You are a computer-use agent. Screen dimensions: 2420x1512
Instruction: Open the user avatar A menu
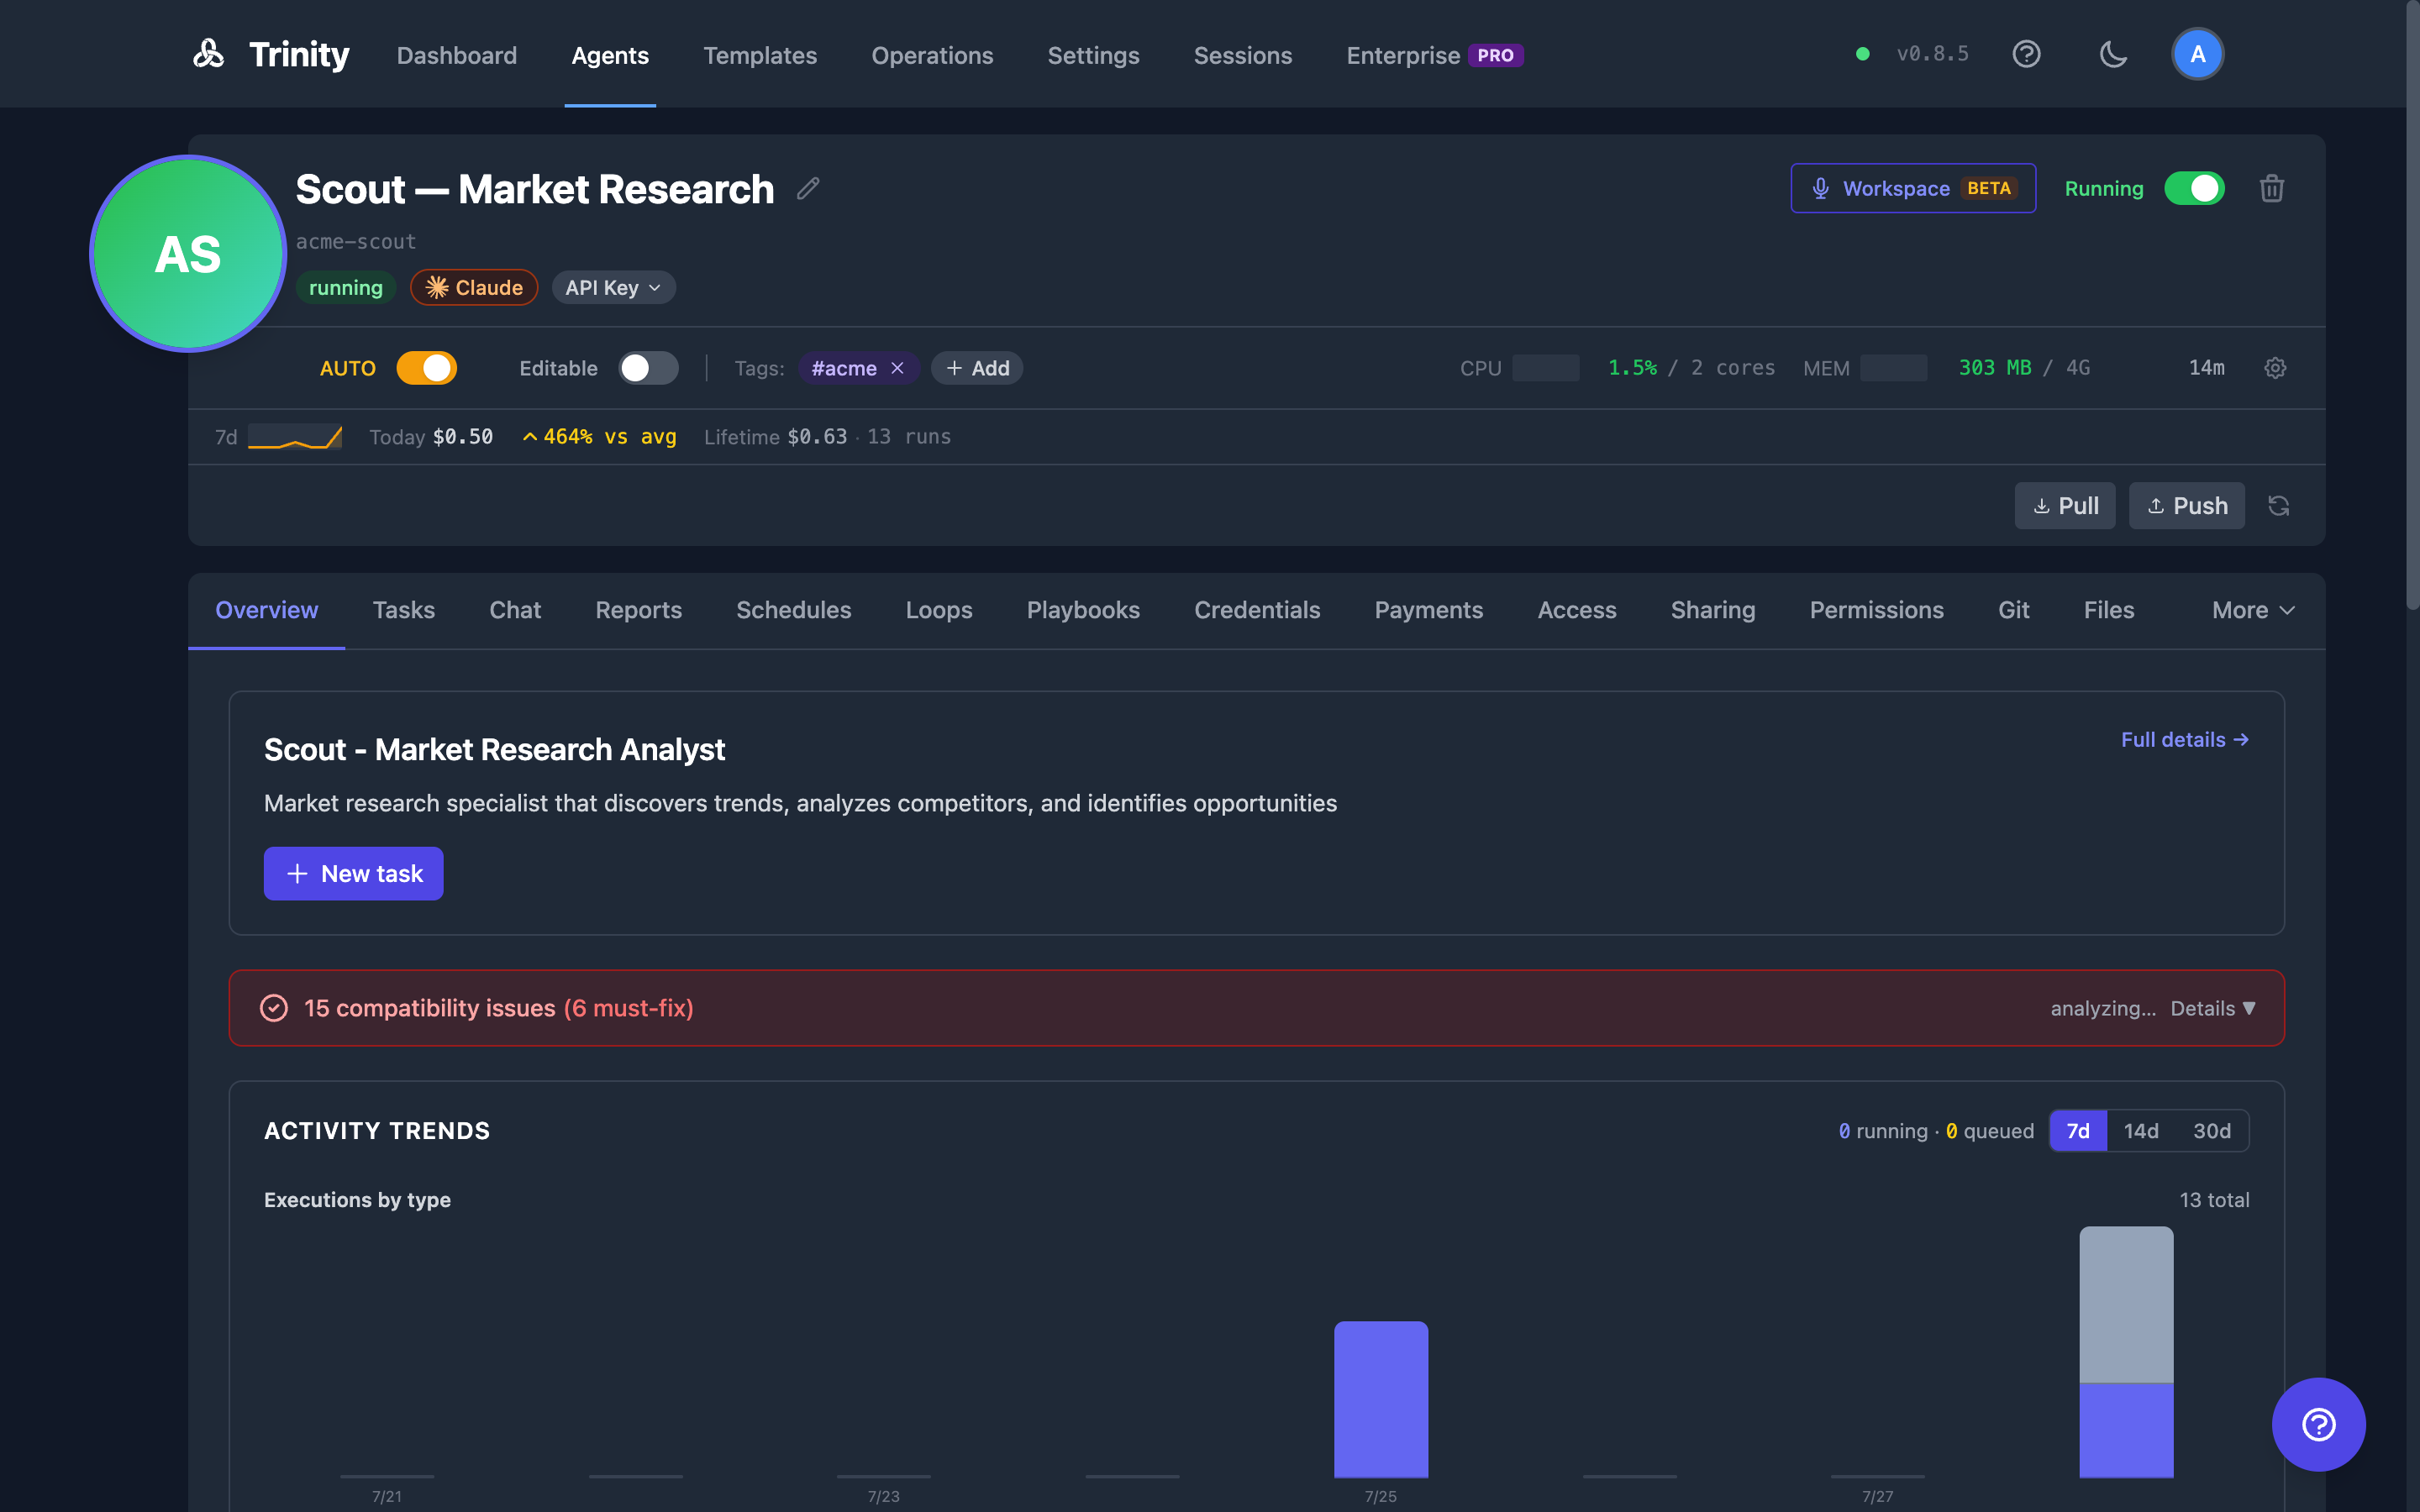point(2197,54)
